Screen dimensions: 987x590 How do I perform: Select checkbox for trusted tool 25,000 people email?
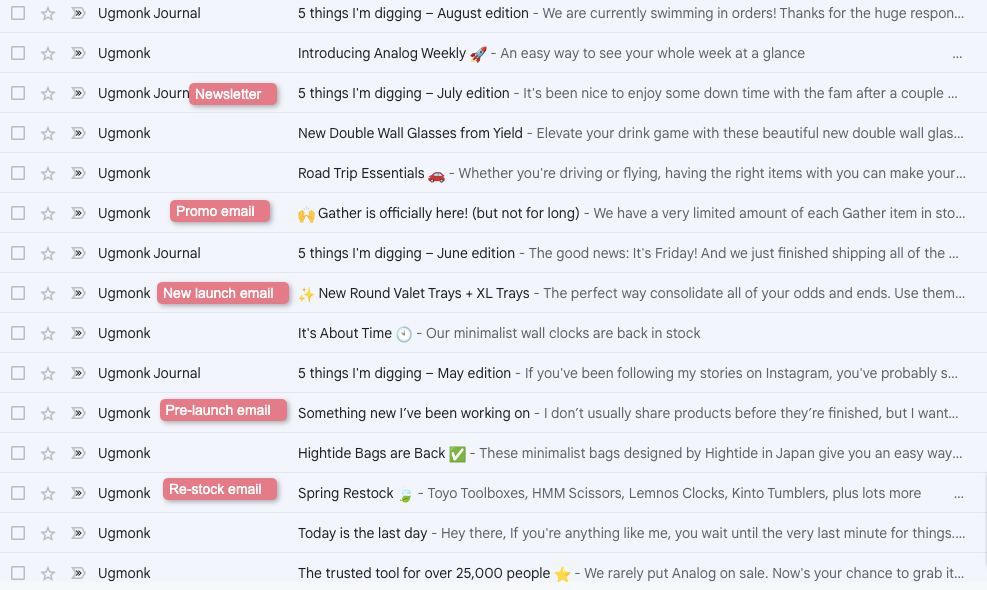coord(18,573)
